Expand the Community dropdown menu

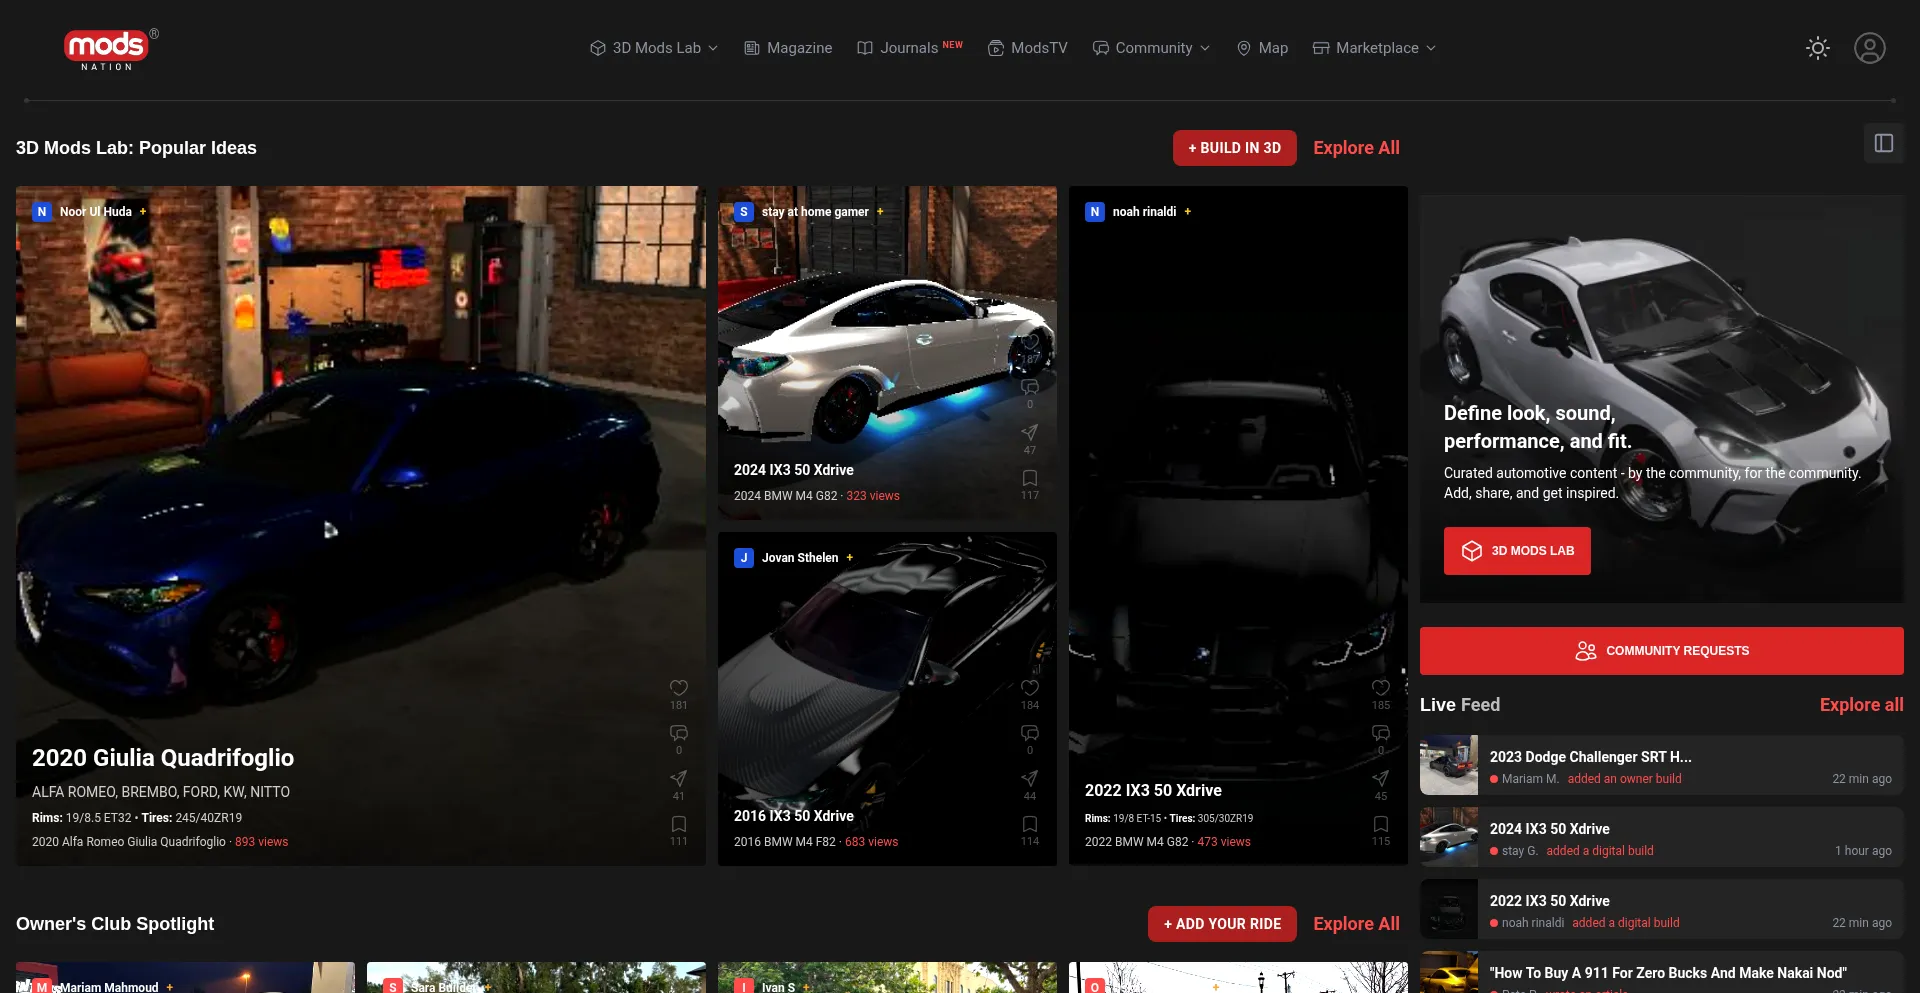pos(1152,48)
